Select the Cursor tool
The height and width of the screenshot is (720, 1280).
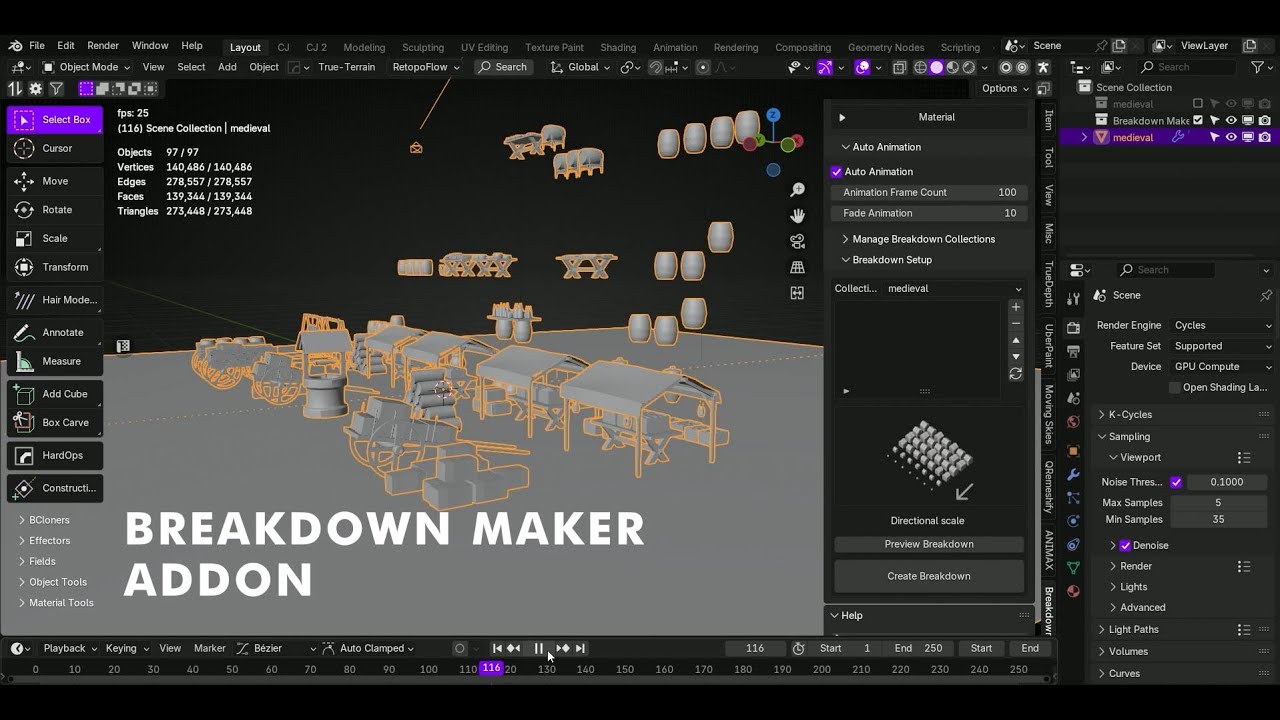[55, 148]
